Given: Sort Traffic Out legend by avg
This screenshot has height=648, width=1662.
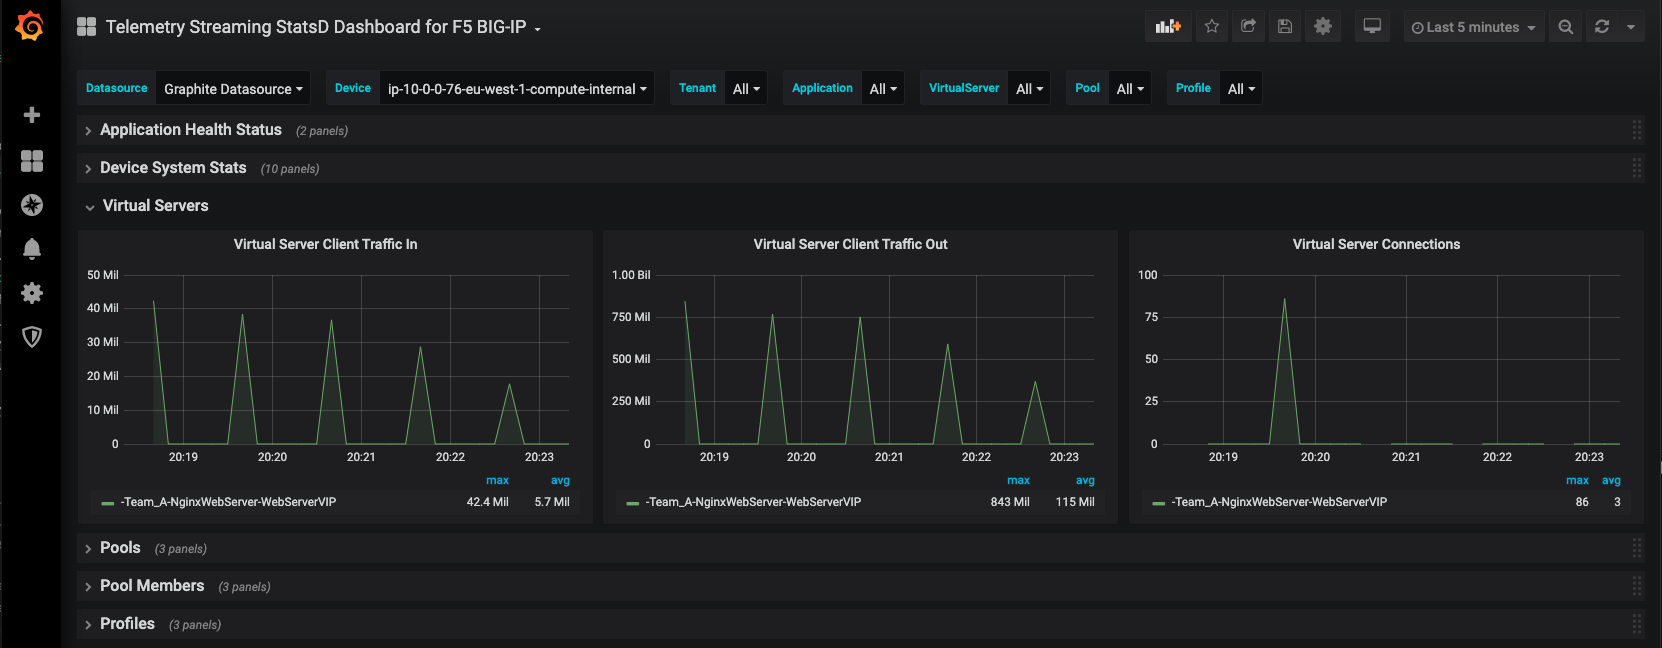Looking at the screenshot, I should (x=1085, y=481).
